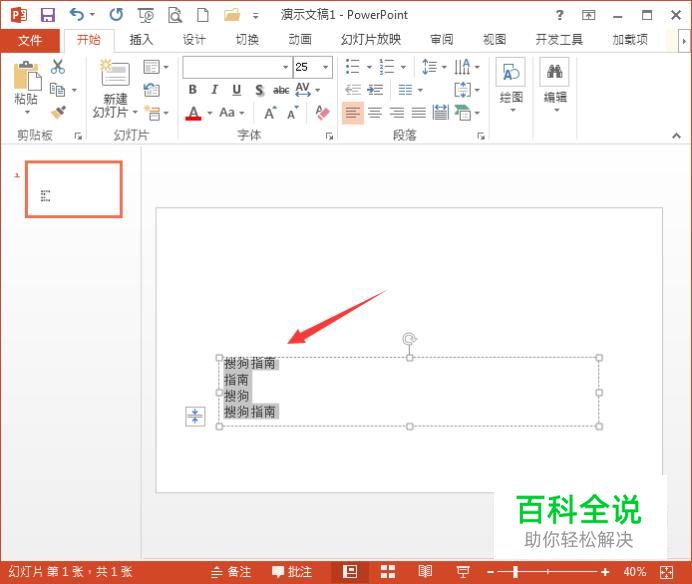692x584 pixels.
Task: Click the redo/repeat icon
Action: tap(117, 15)
